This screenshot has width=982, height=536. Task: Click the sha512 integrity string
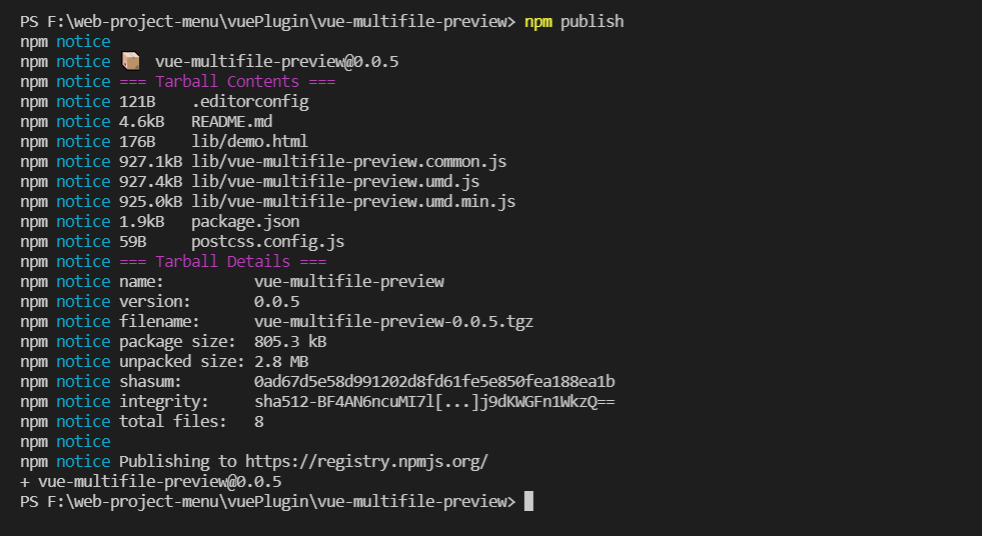434,401
